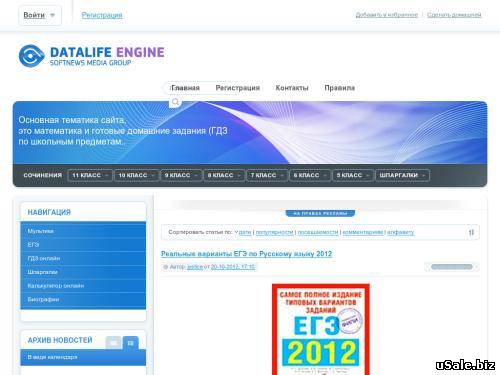Sort articles by популярности link
500x375 pixels.
[274, 232]
